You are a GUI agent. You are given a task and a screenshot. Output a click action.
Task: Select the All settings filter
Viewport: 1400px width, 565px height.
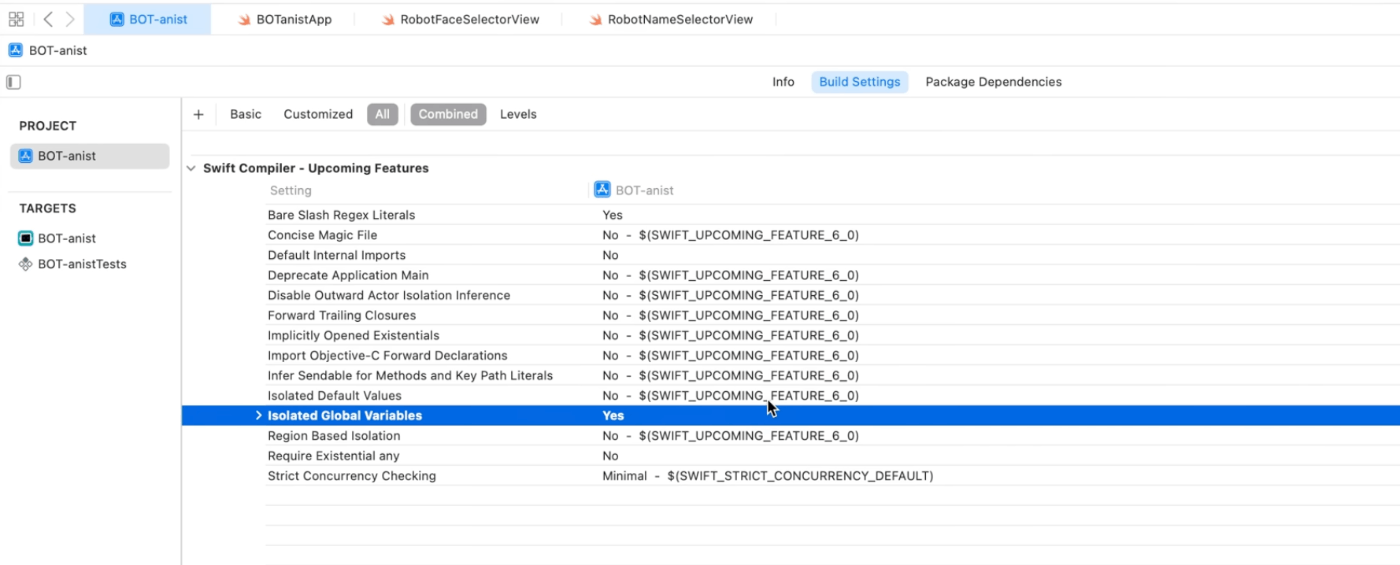pos(382,114)
